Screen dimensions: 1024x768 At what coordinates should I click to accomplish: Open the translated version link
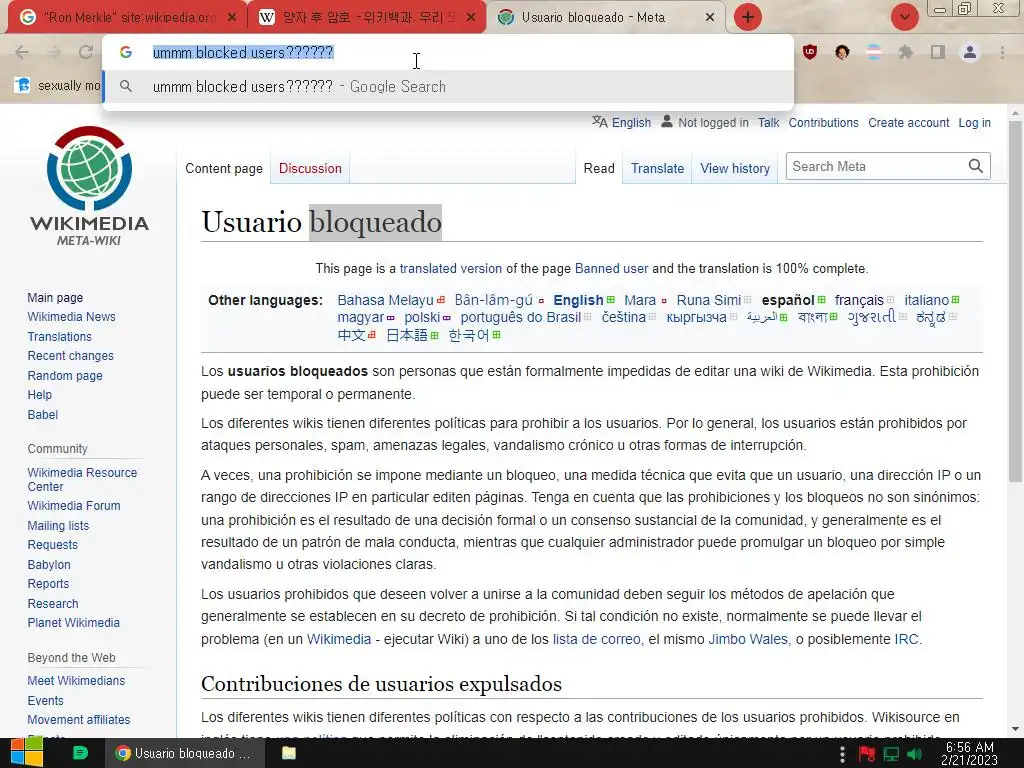451,268
